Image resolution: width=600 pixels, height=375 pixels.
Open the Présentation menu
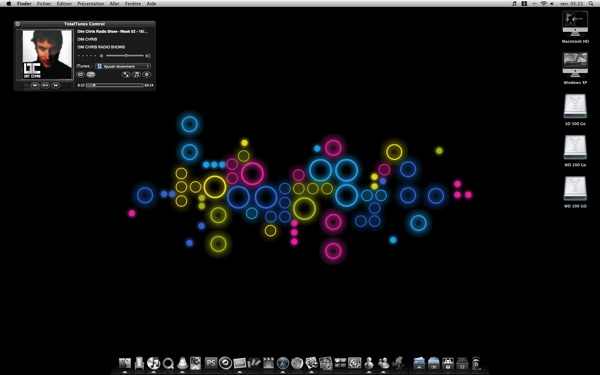point(91,3)
